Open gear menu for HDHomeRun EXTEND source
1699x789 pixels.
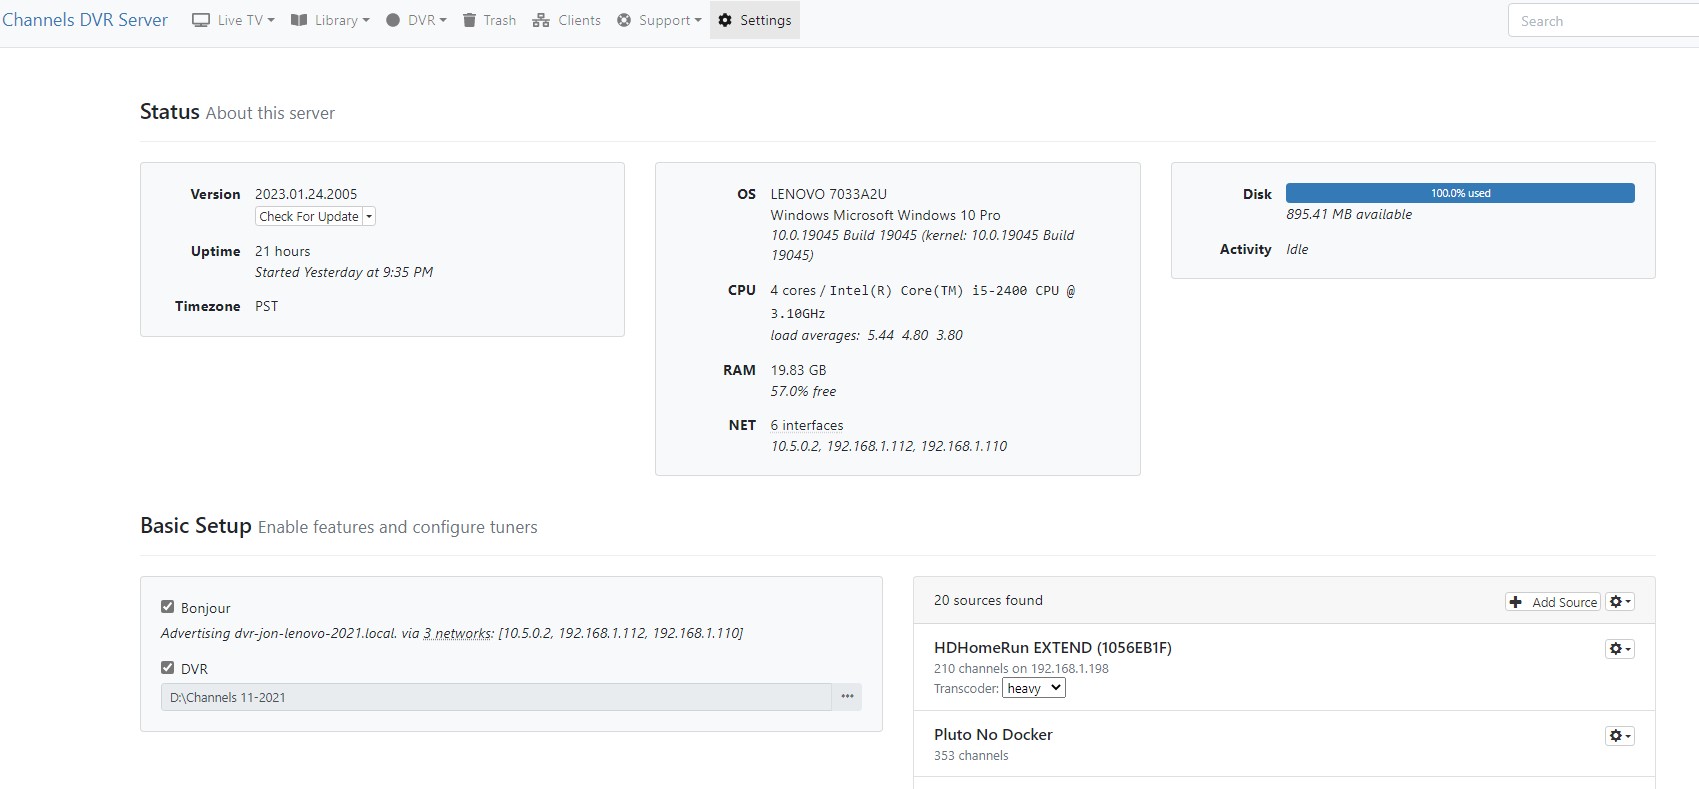(1619, 649)
